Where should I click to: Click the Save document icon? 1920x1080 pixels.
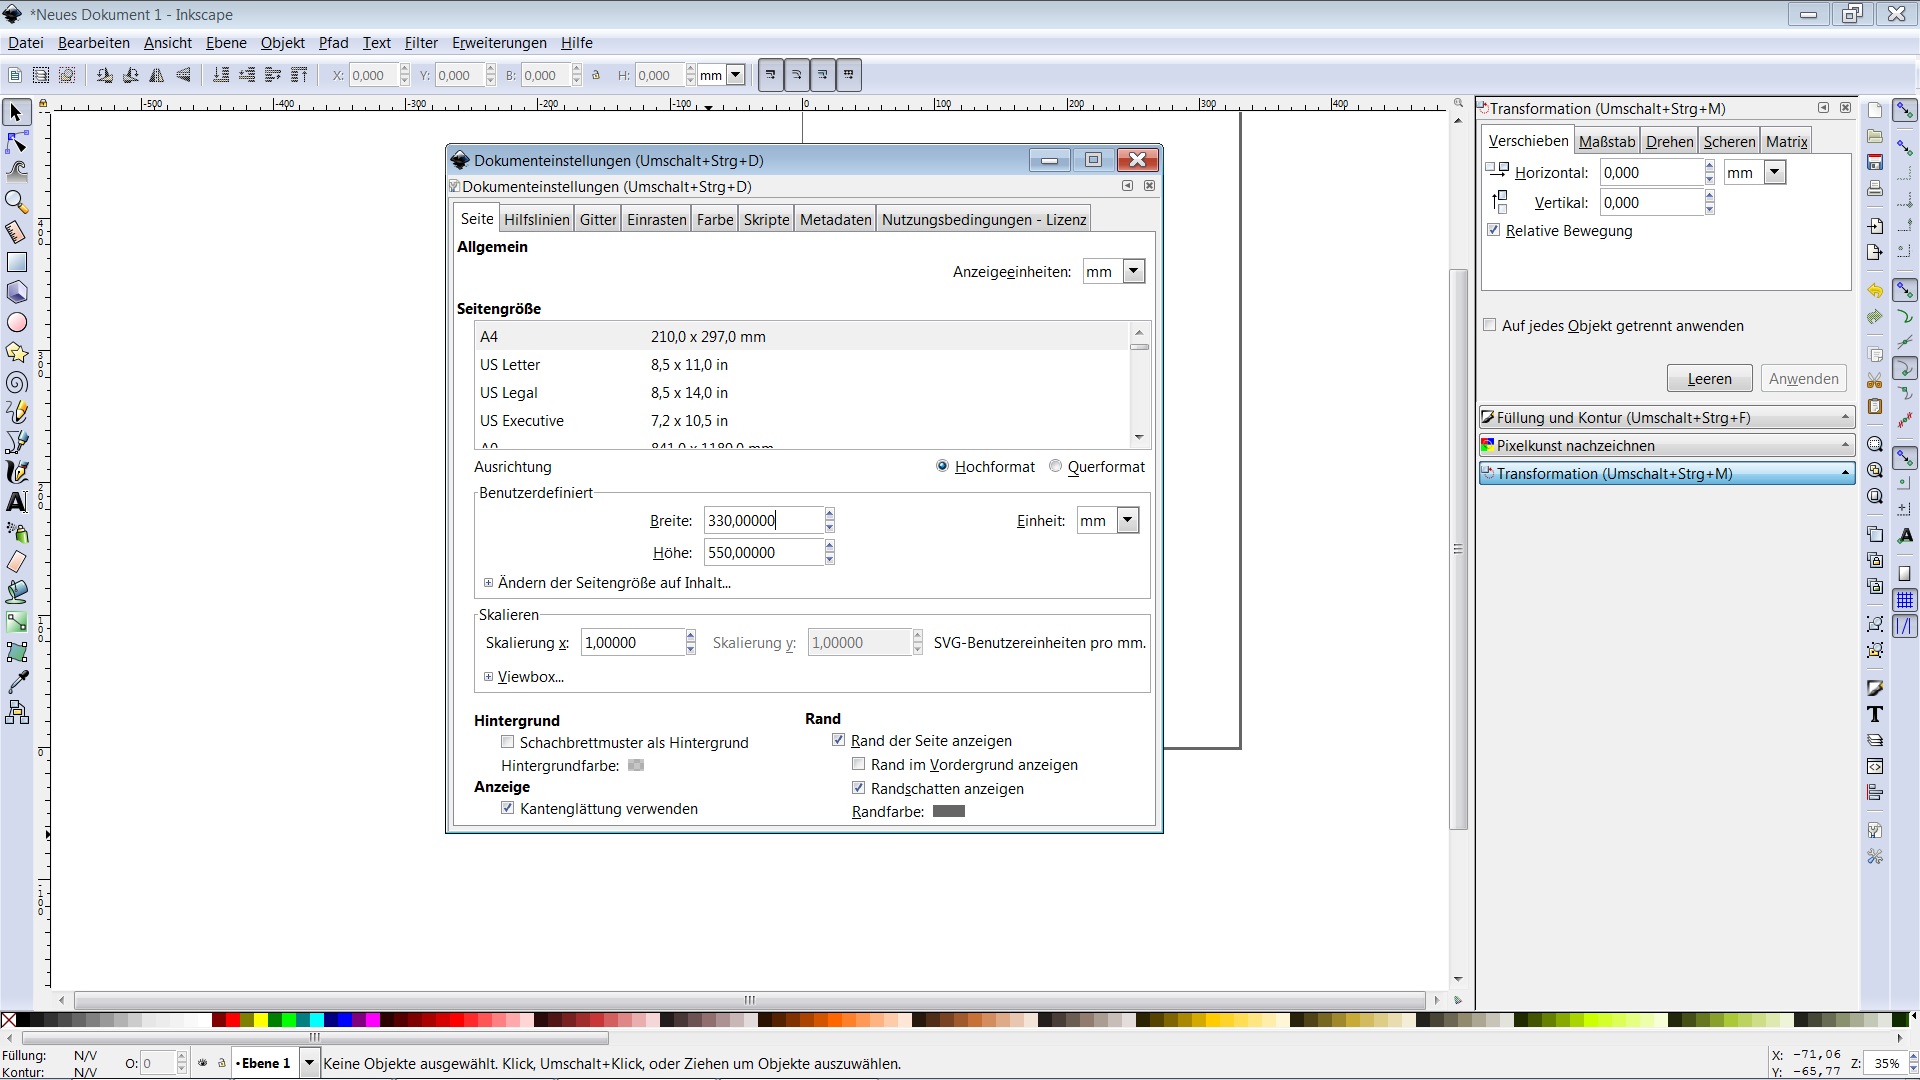coord(1875,162)
